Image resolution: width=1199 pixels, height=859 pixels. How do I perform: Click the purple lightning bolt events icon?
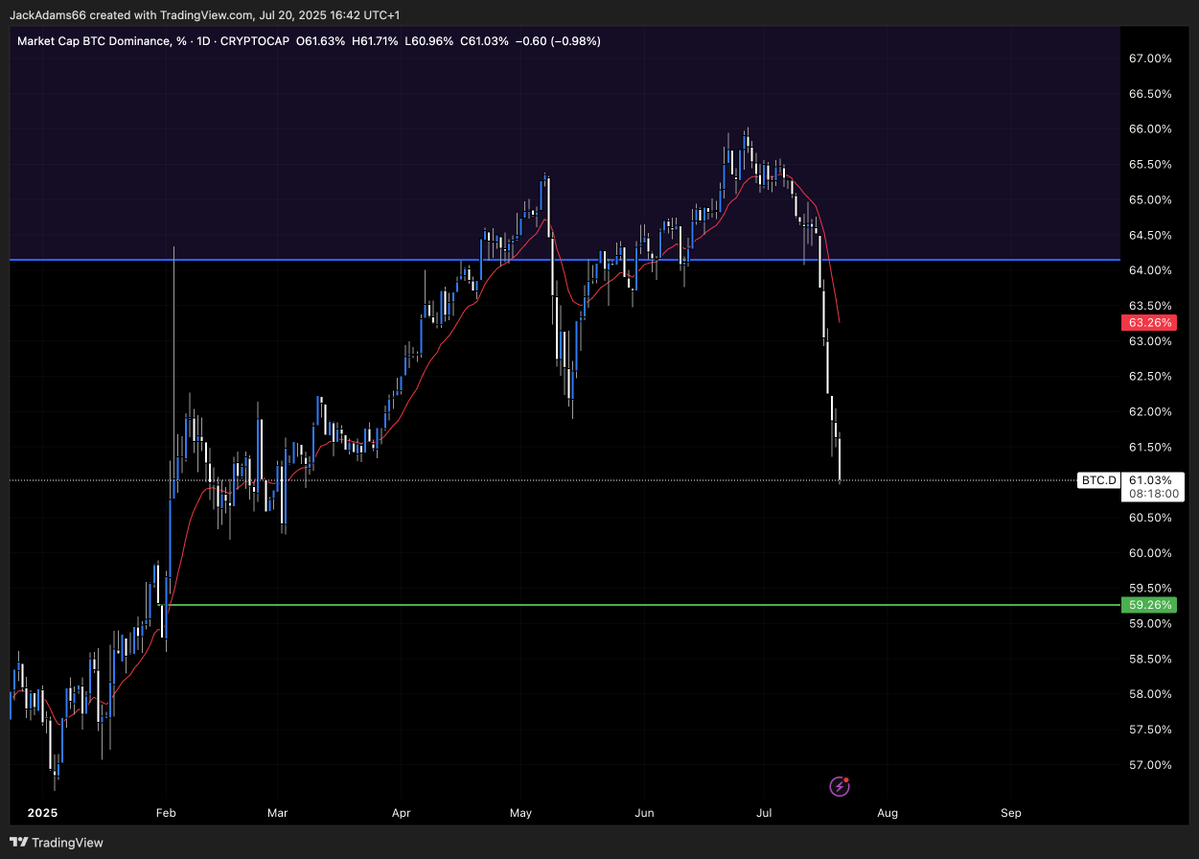coord(840,786)
